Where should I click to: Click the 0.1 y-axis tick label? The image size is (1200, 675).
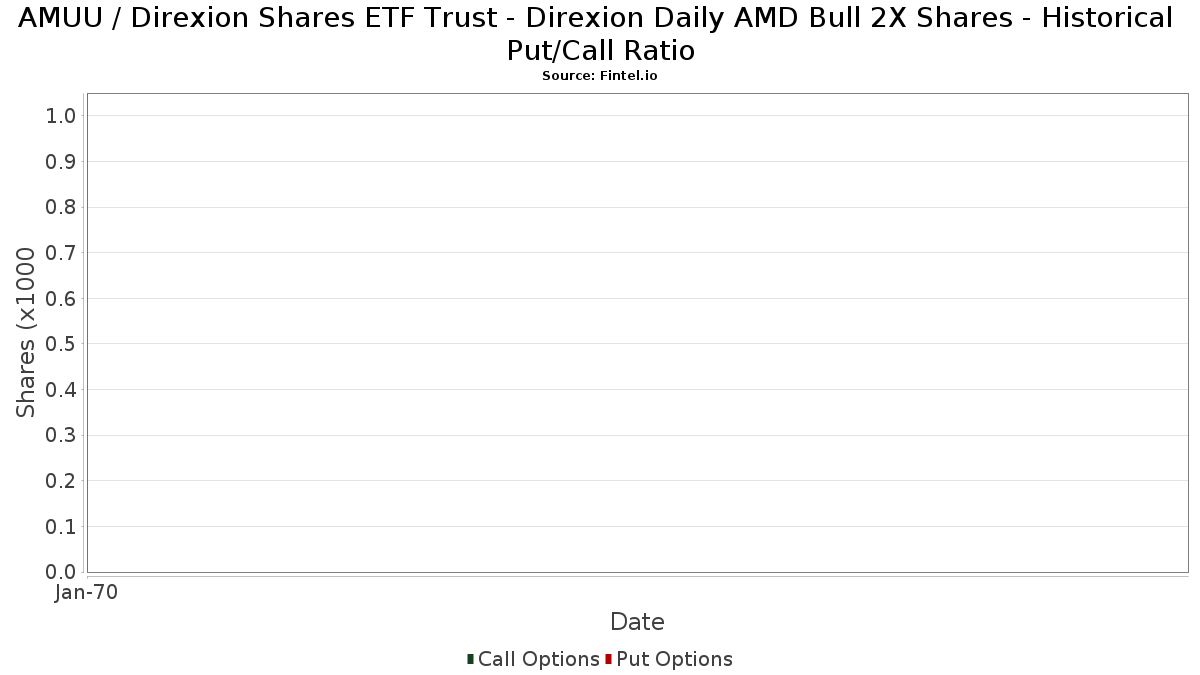pyautogui.click(x=61, y=527)
